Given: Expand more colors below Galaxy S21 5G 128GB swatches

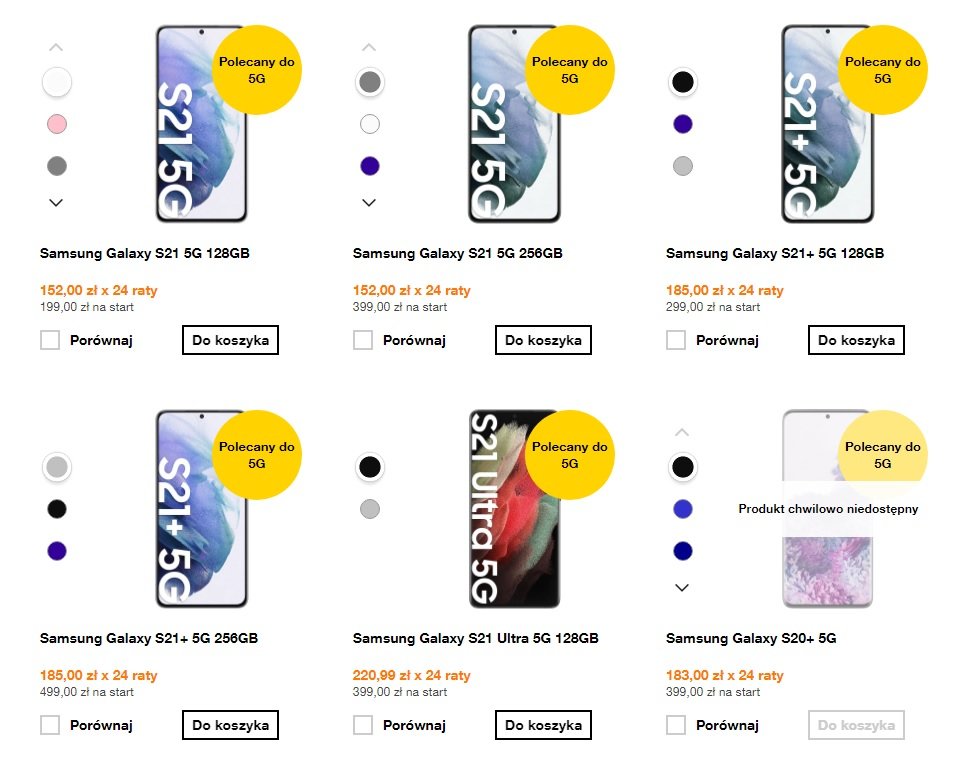Looking at the screenshot, I should (56, 203).
